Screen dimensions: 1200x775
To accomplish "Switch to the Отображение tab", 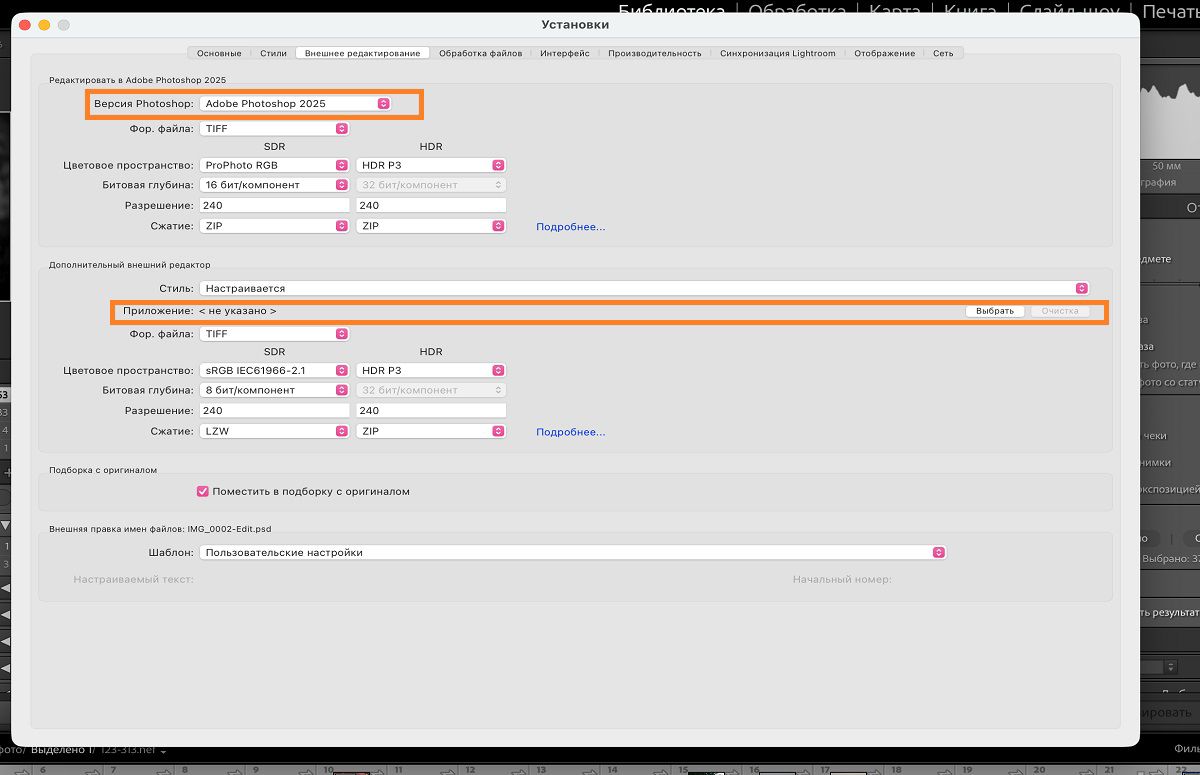I will pos(885,53).
